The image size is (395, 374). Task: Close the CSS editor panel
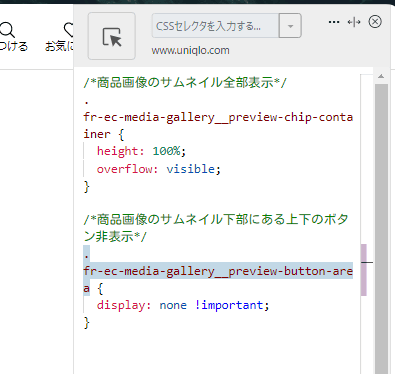coord(375,22)
